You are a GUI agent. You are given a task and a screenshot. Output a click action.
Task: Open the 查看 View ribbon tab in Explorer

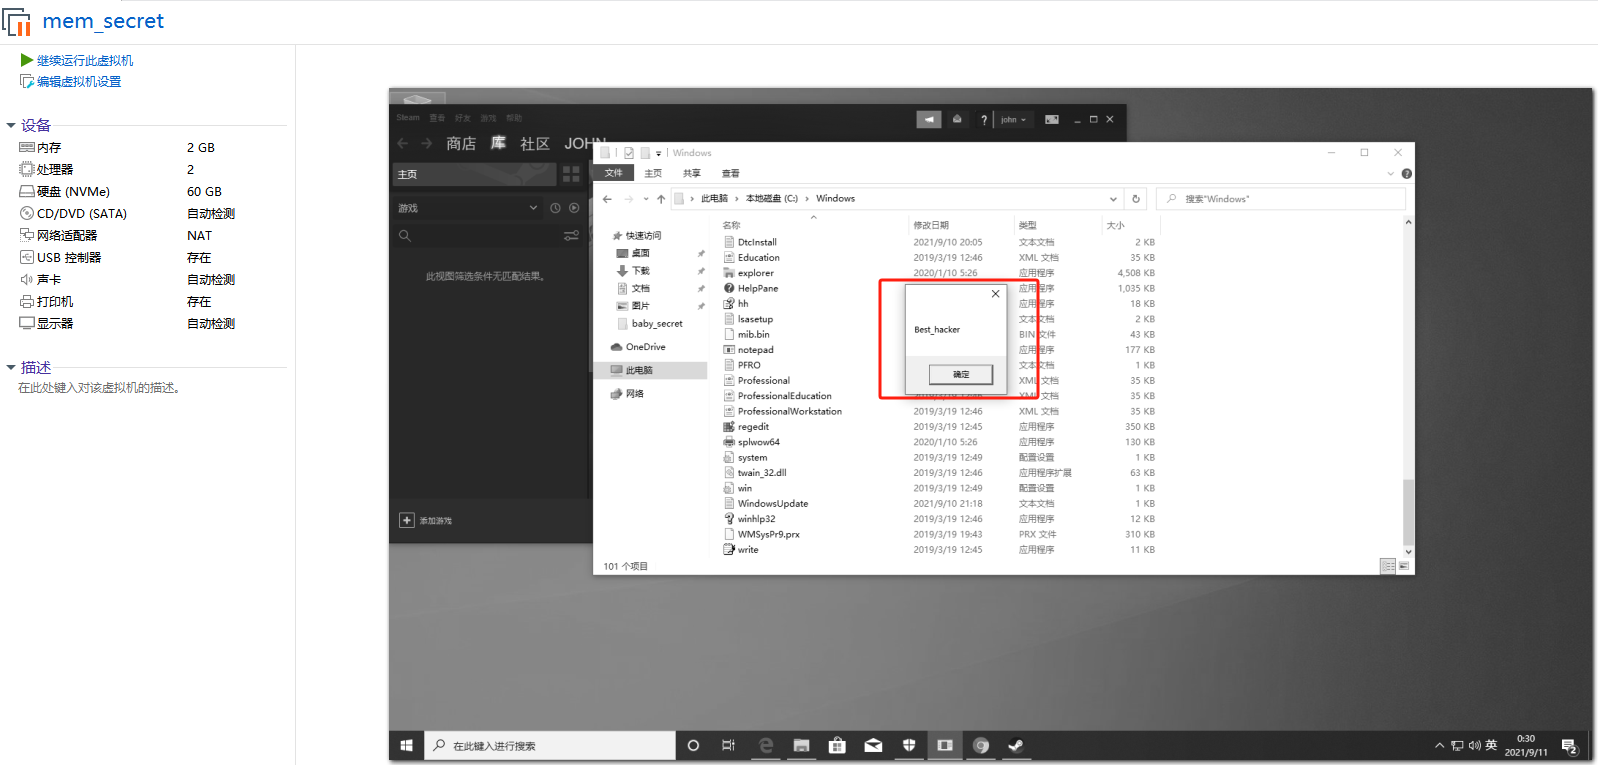click(x=731, y=173)
